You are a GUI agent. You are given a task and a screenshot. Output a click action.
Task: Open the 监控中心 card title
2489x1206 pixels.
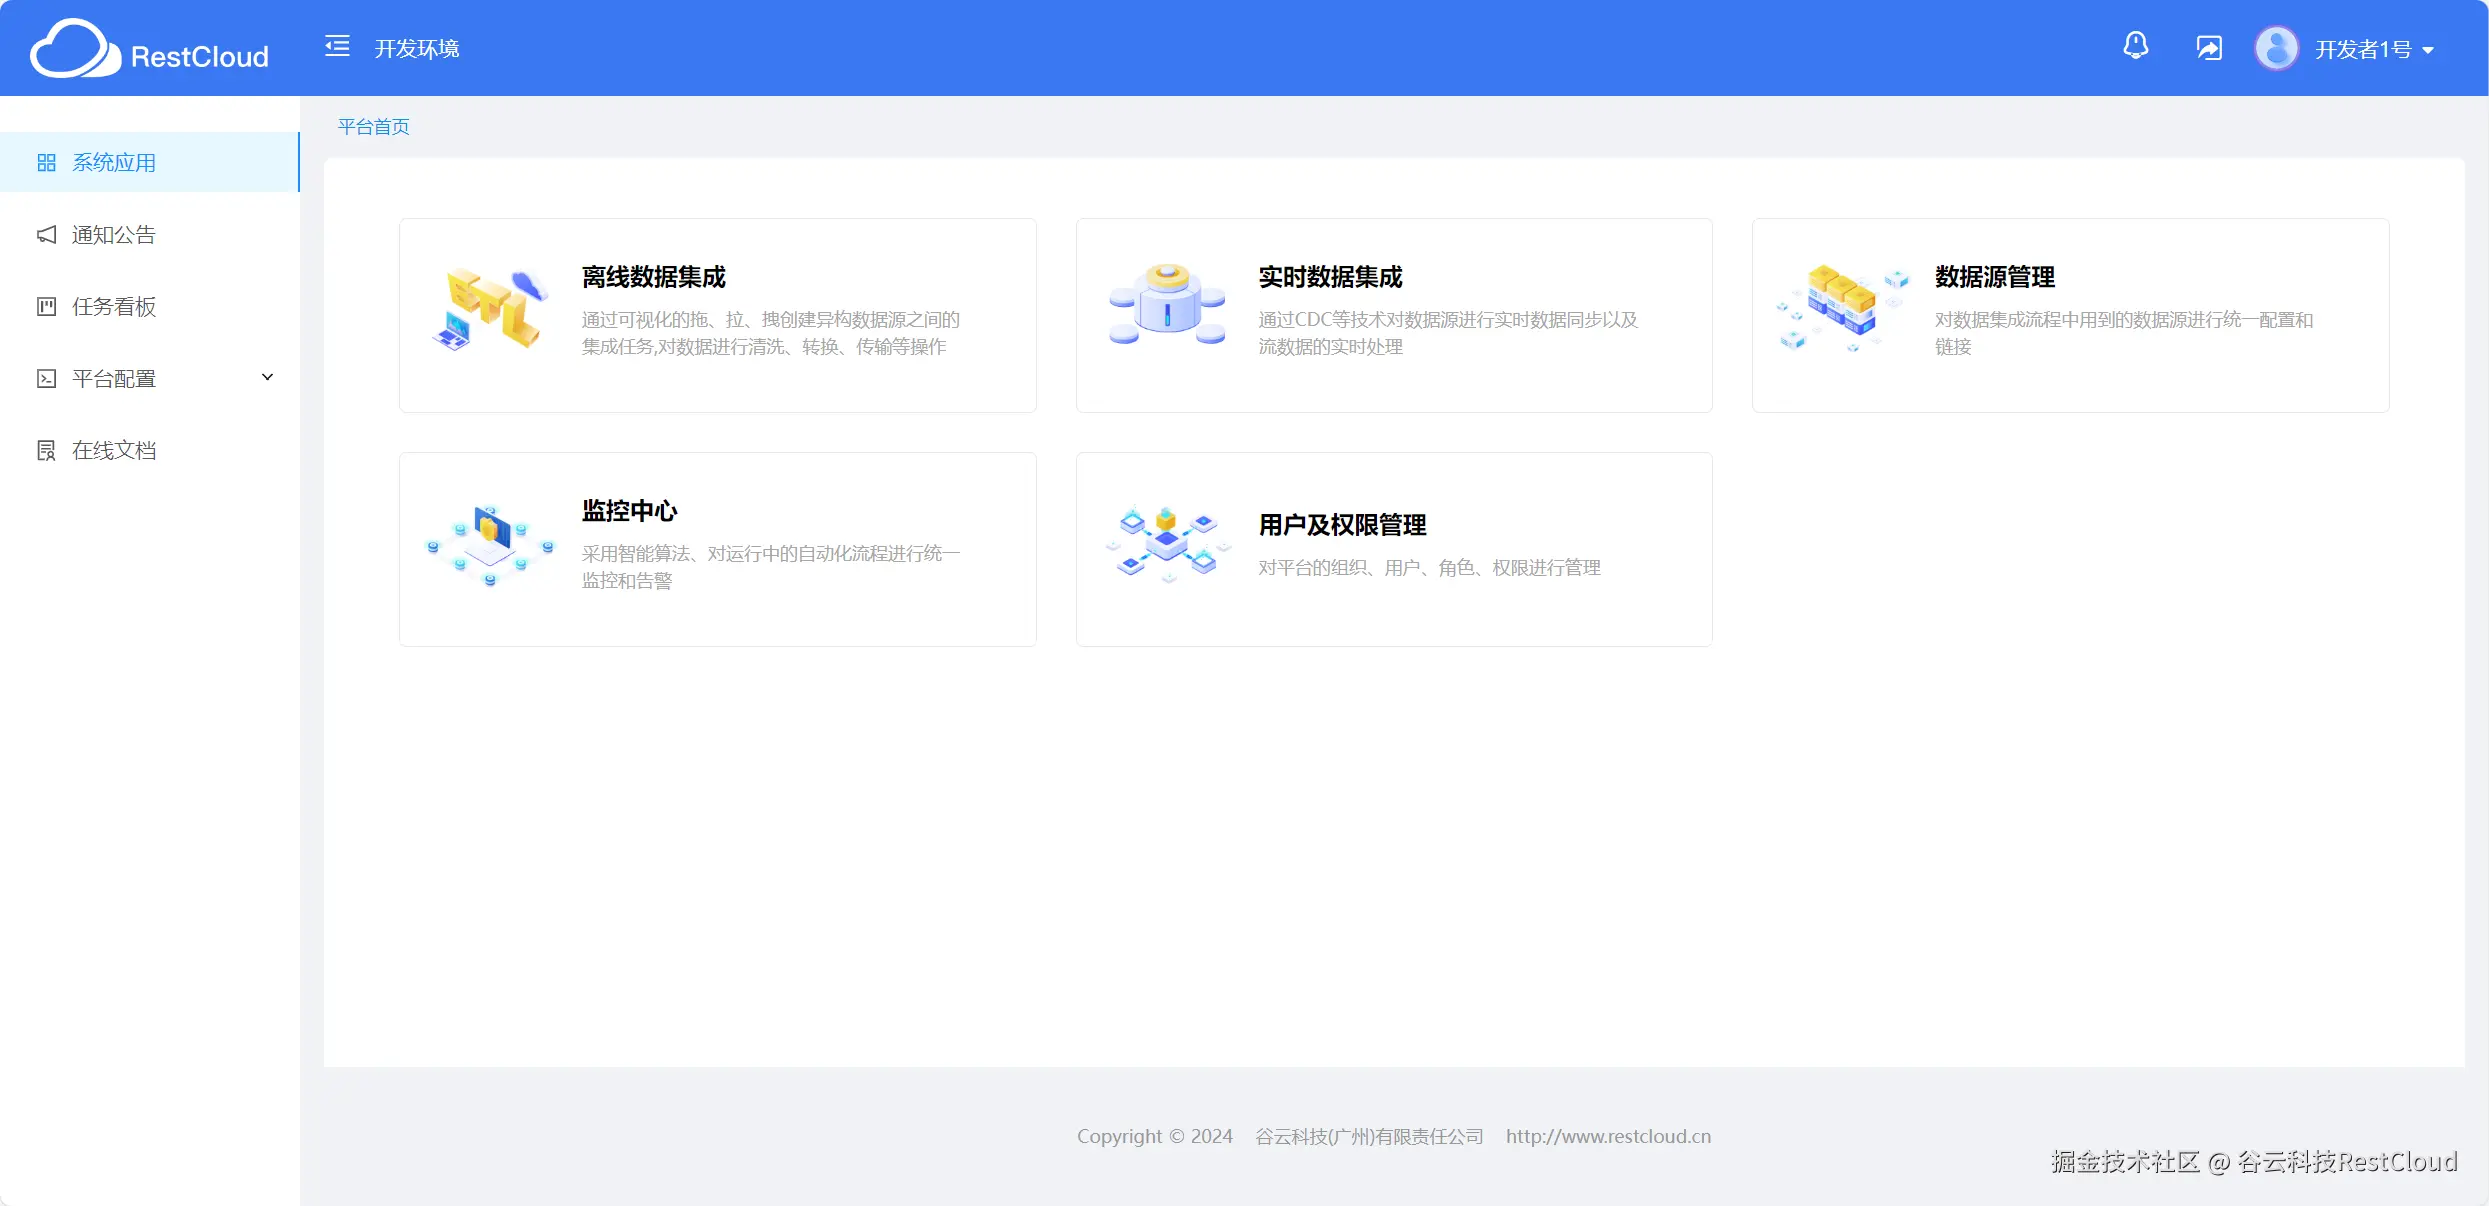(629, 511)
